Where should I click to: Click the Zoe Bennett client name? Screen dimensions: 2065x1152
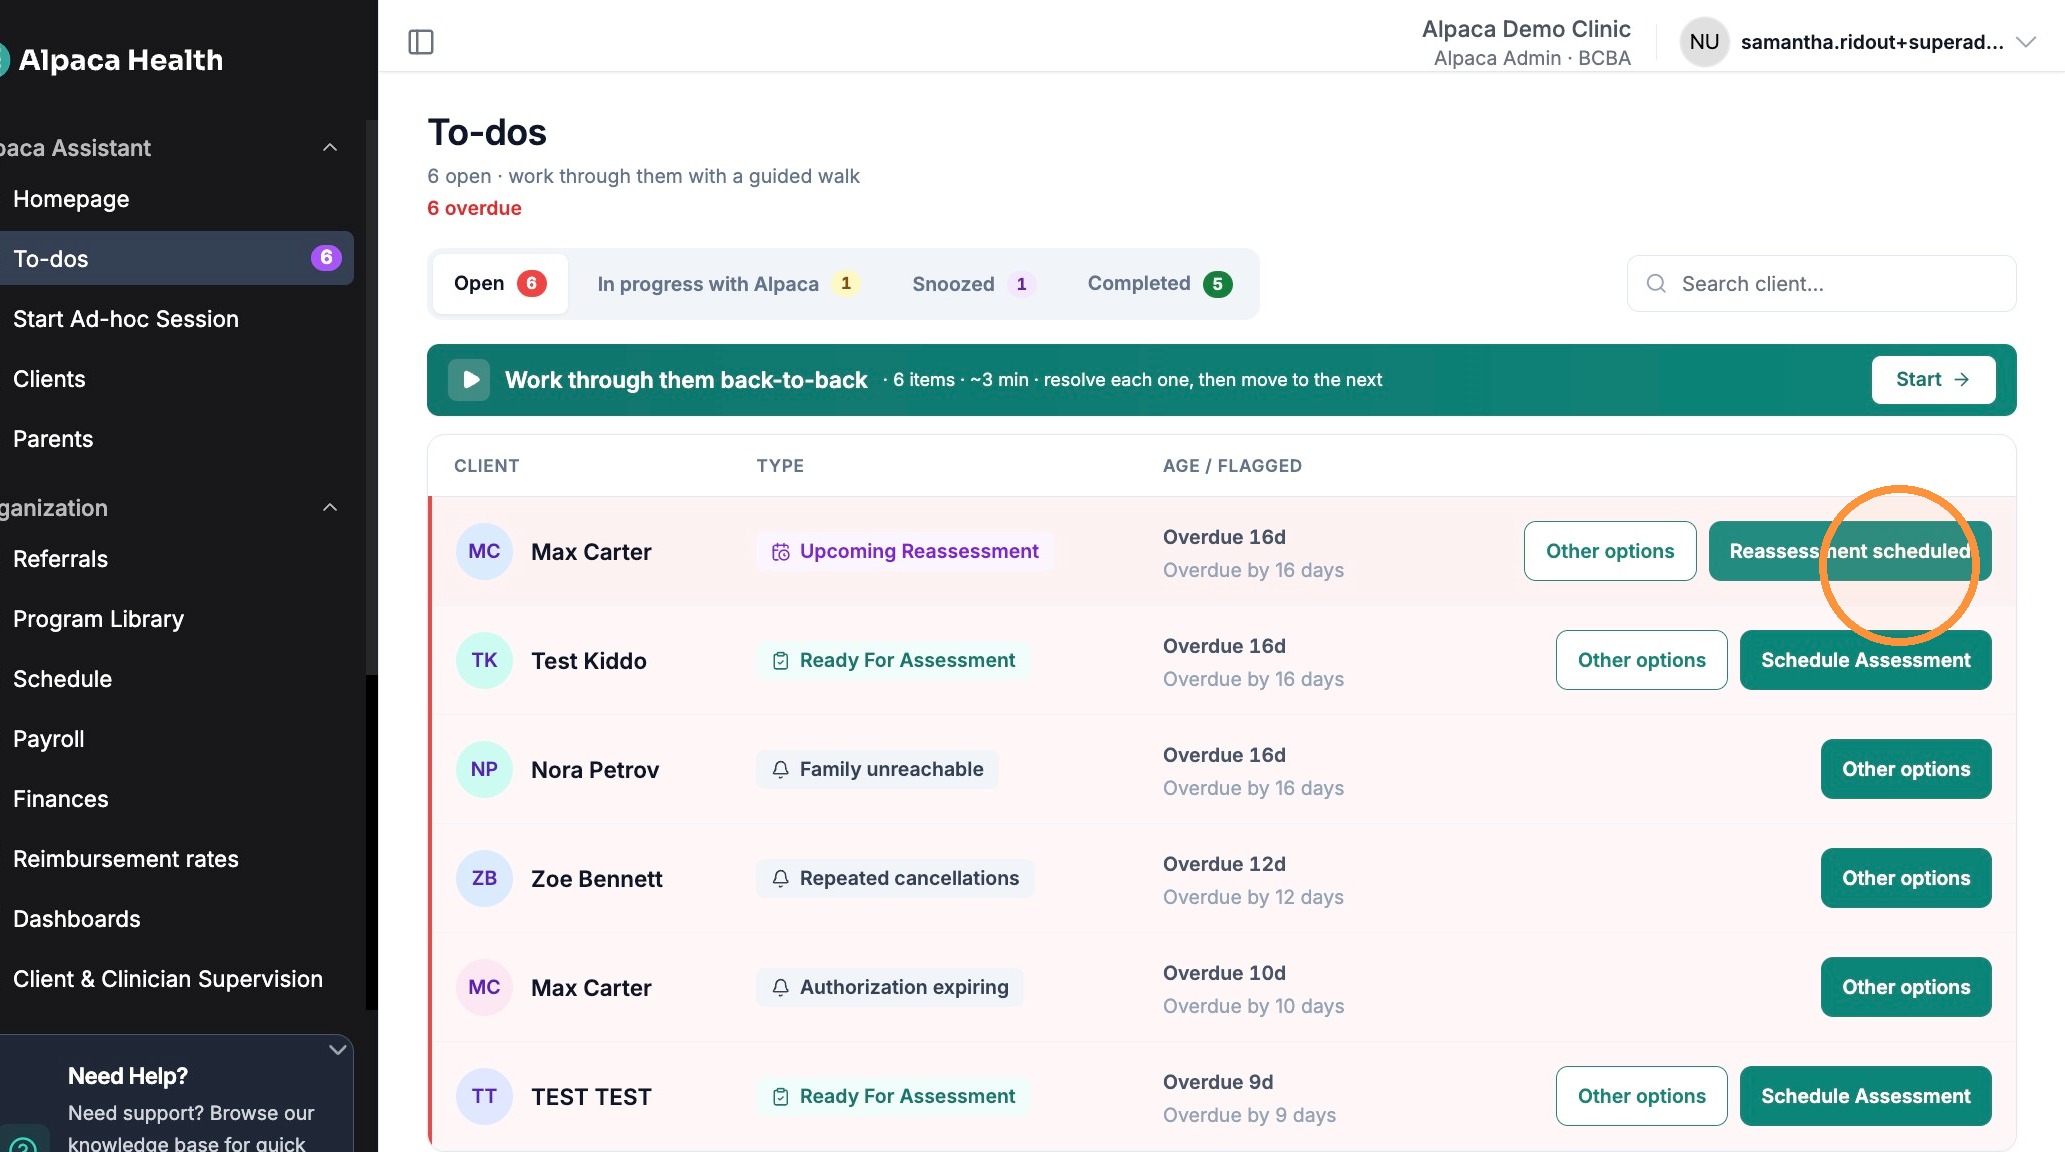click(597, 879)
